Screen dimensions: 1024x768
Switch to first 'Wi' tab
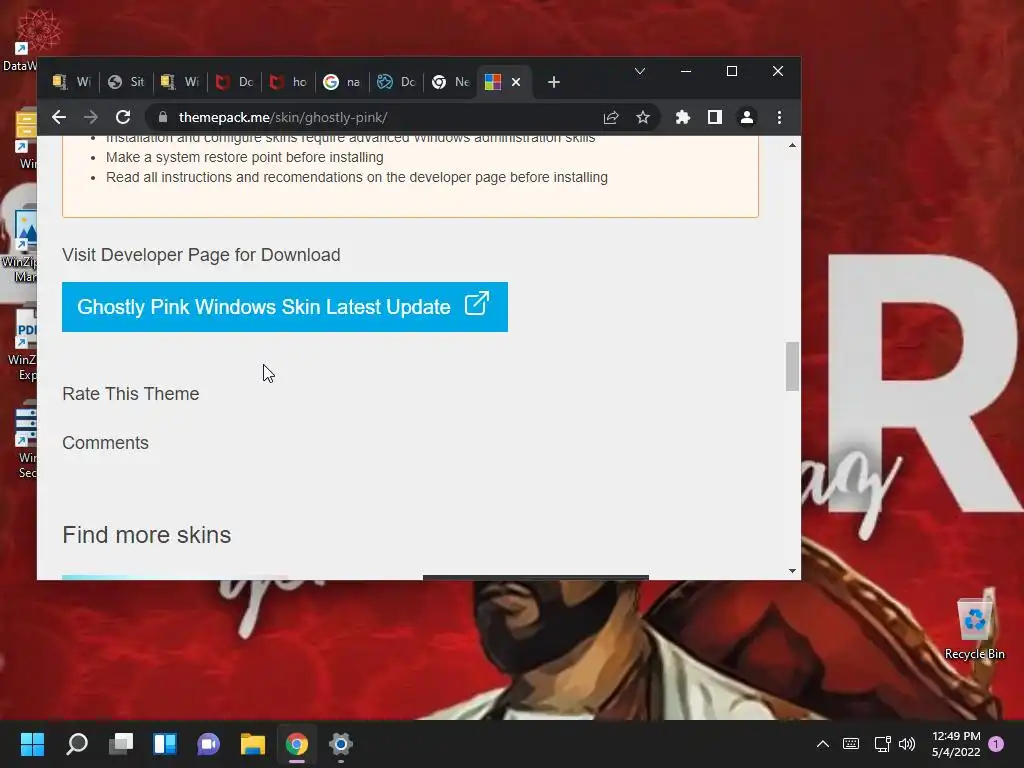click(x=71, y=82)
